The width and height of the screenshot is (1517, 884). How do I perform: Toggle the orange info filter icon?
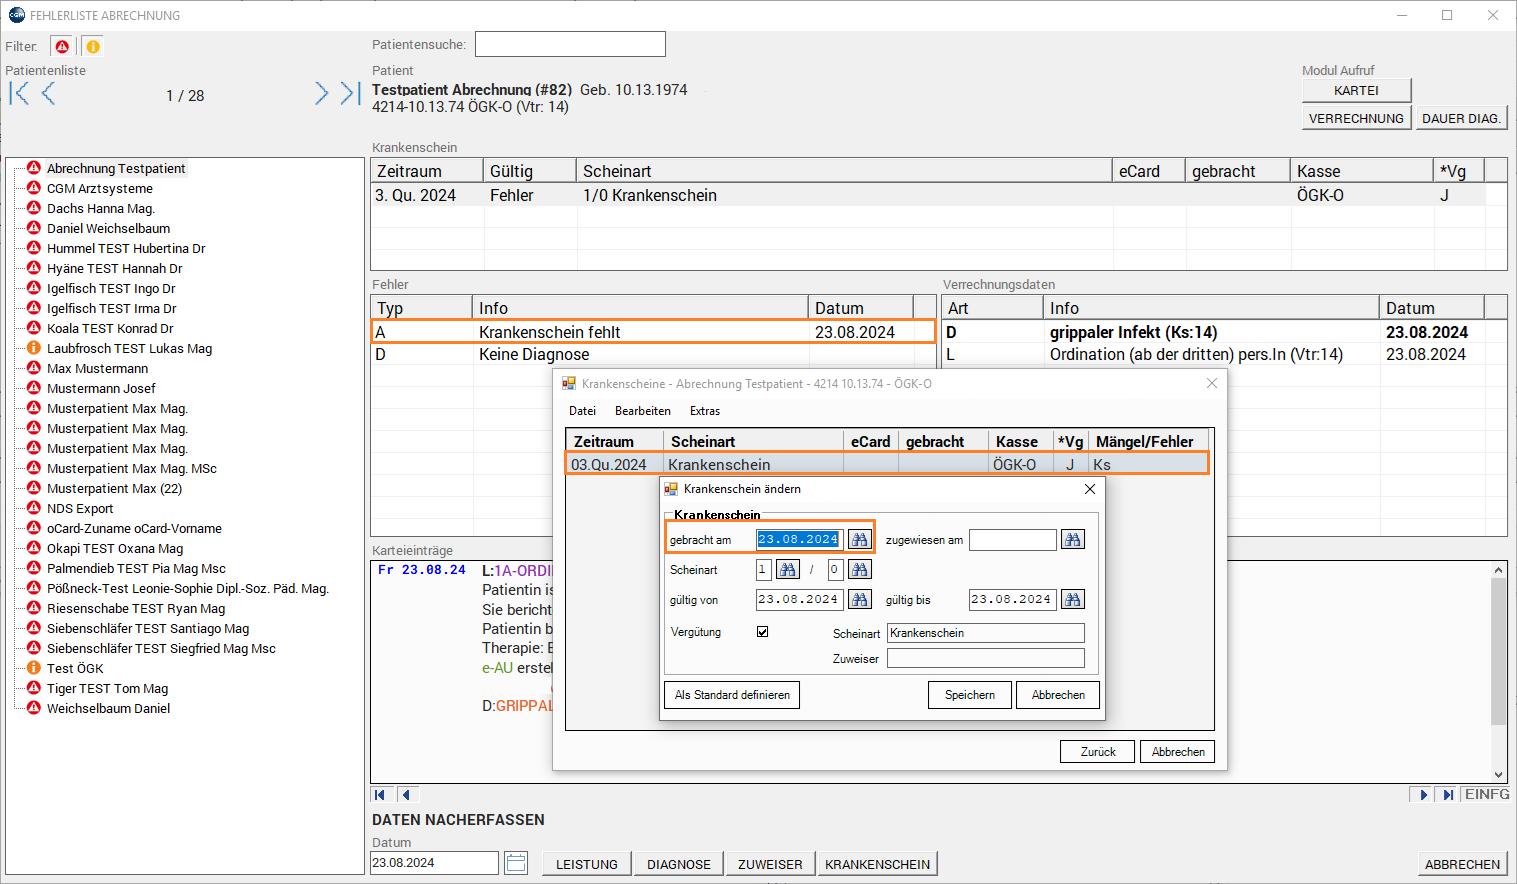92,46
